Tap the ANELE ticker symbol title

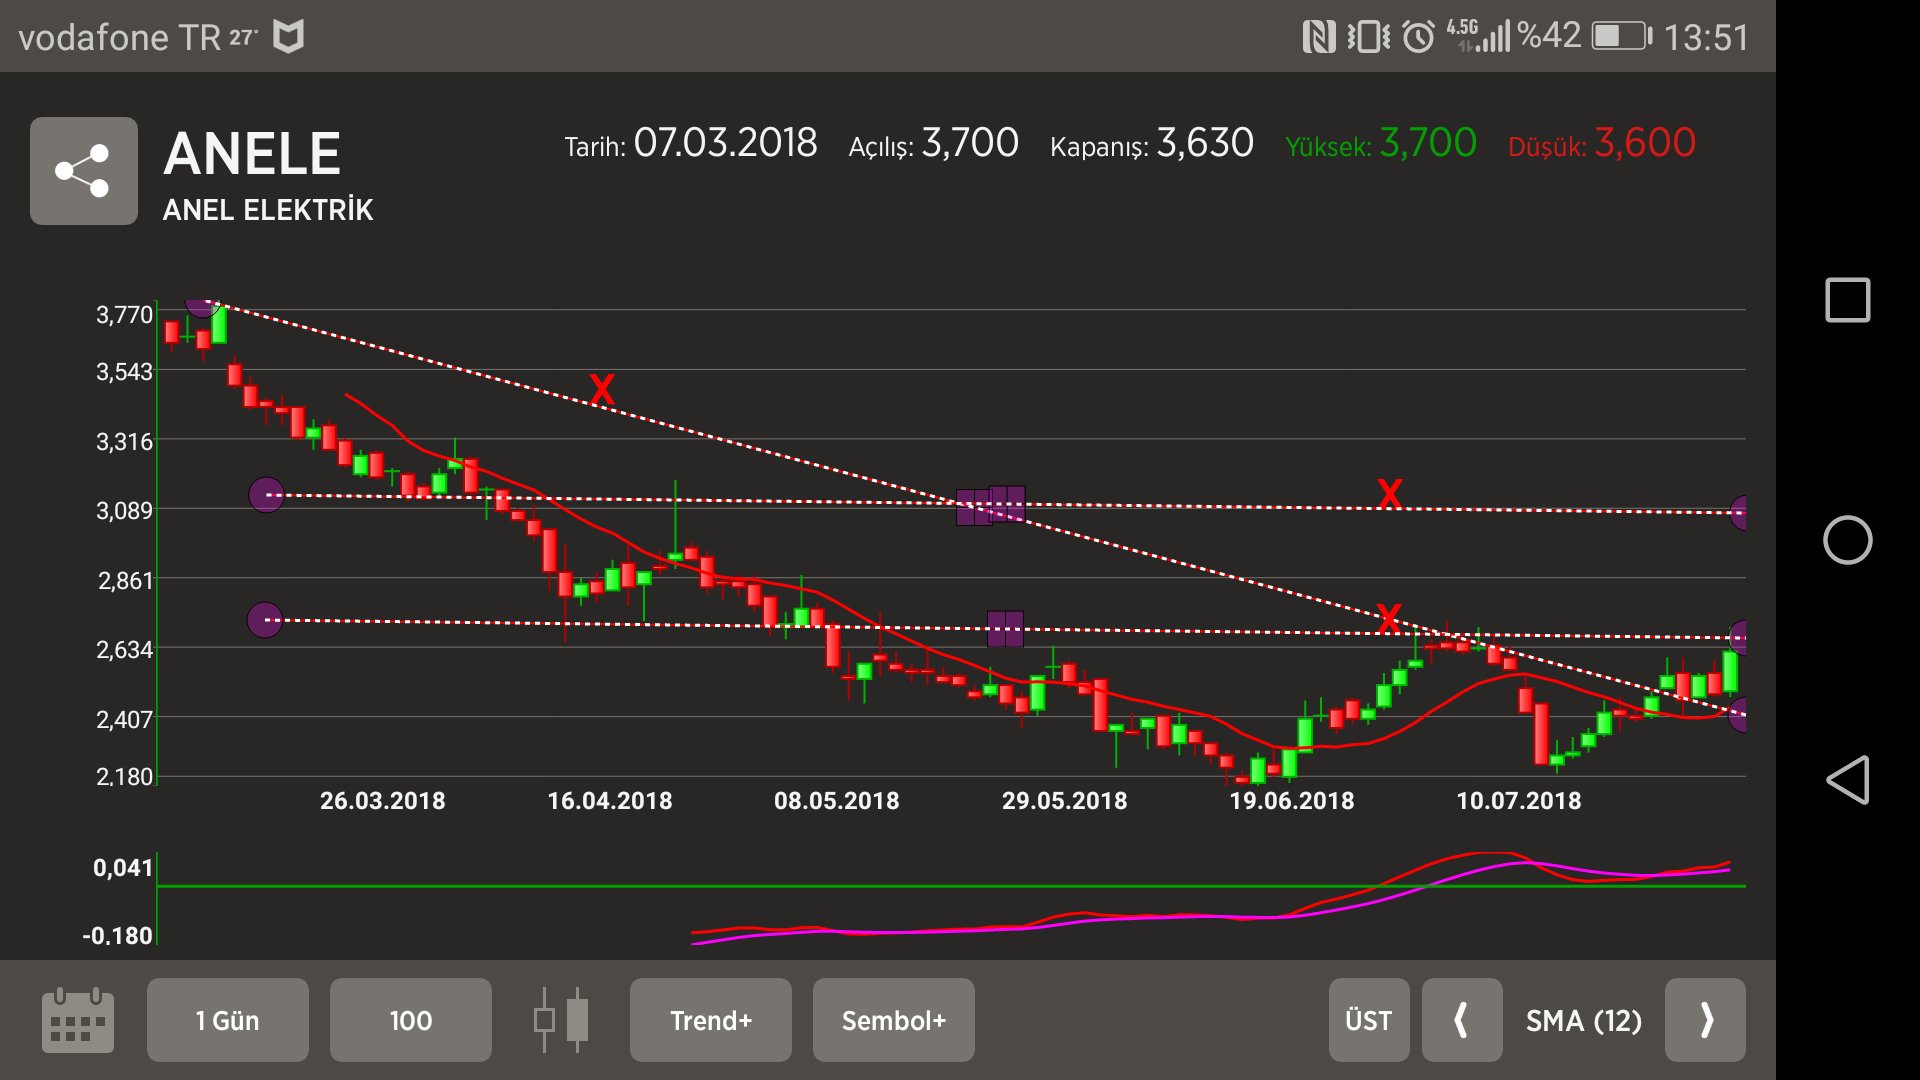(252, 154)
